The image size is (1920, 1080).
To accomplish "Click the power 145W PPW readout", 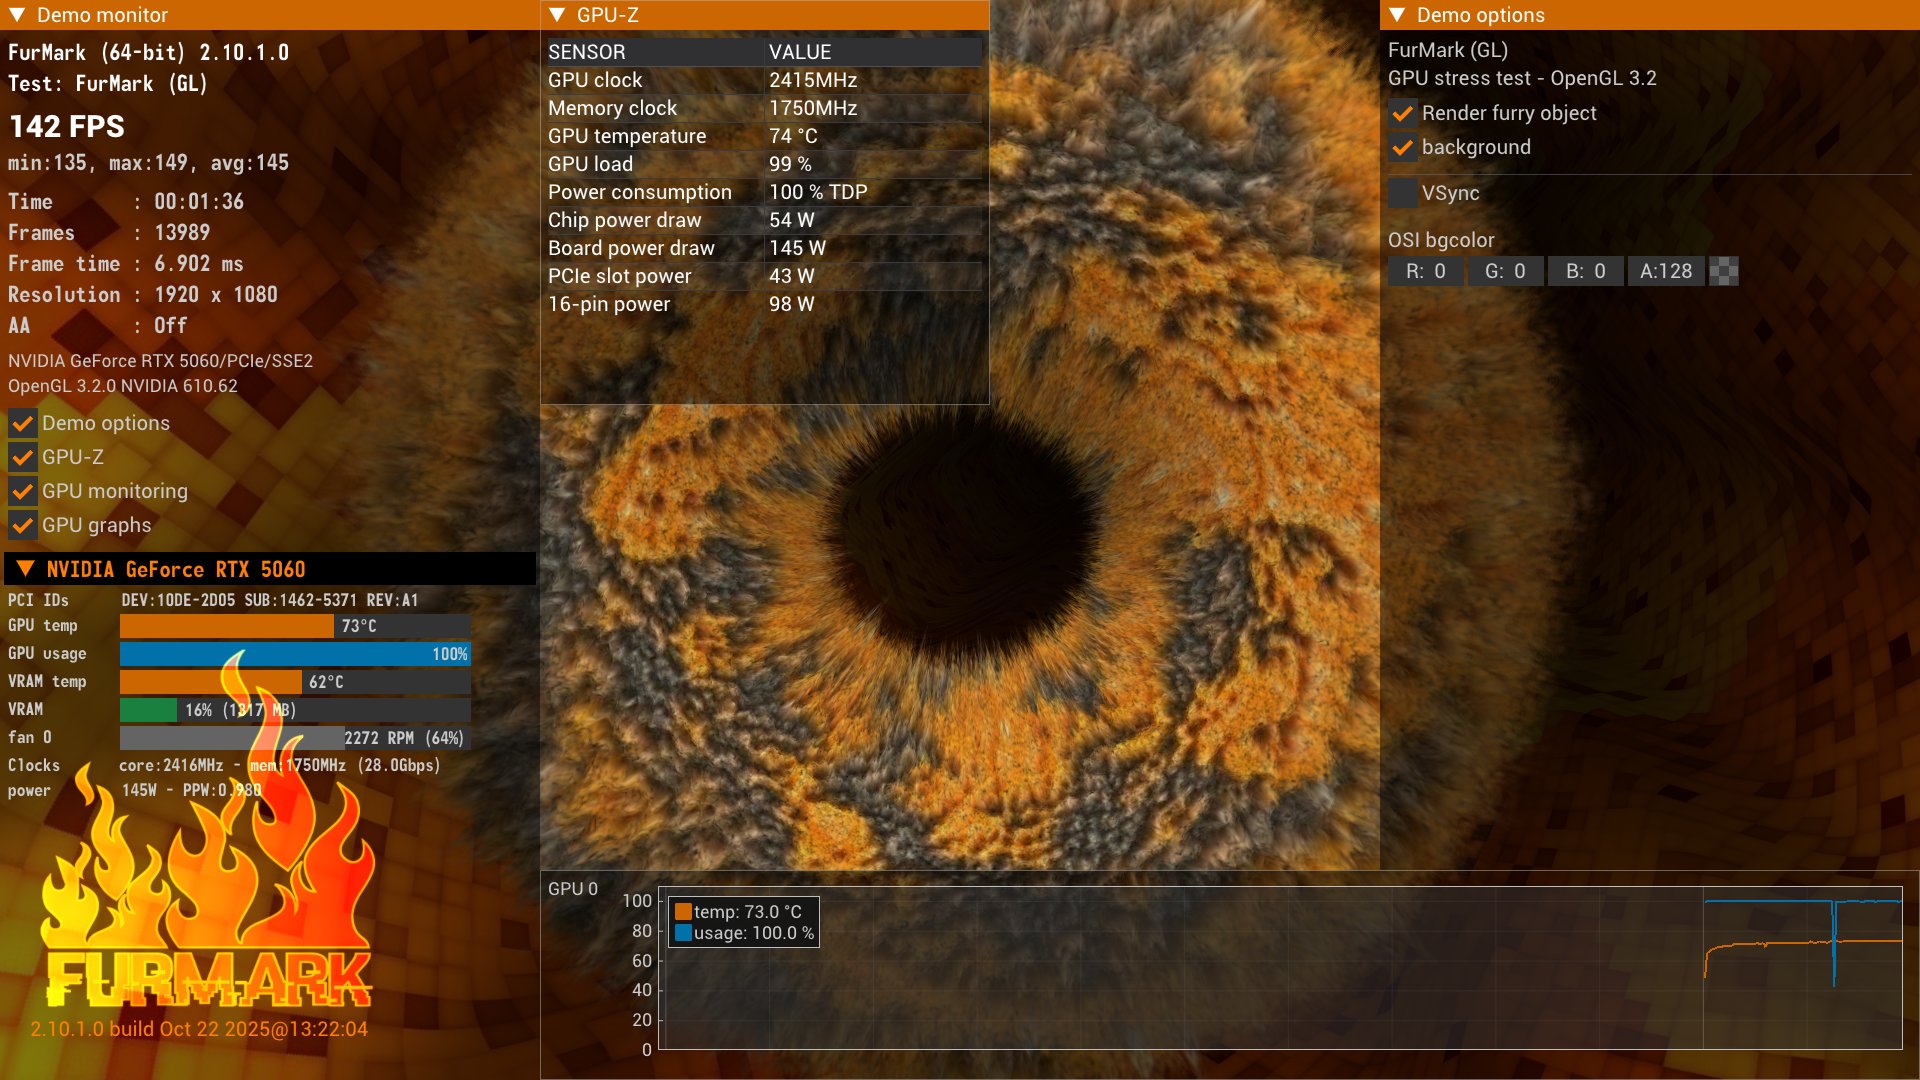I will 191,790.
